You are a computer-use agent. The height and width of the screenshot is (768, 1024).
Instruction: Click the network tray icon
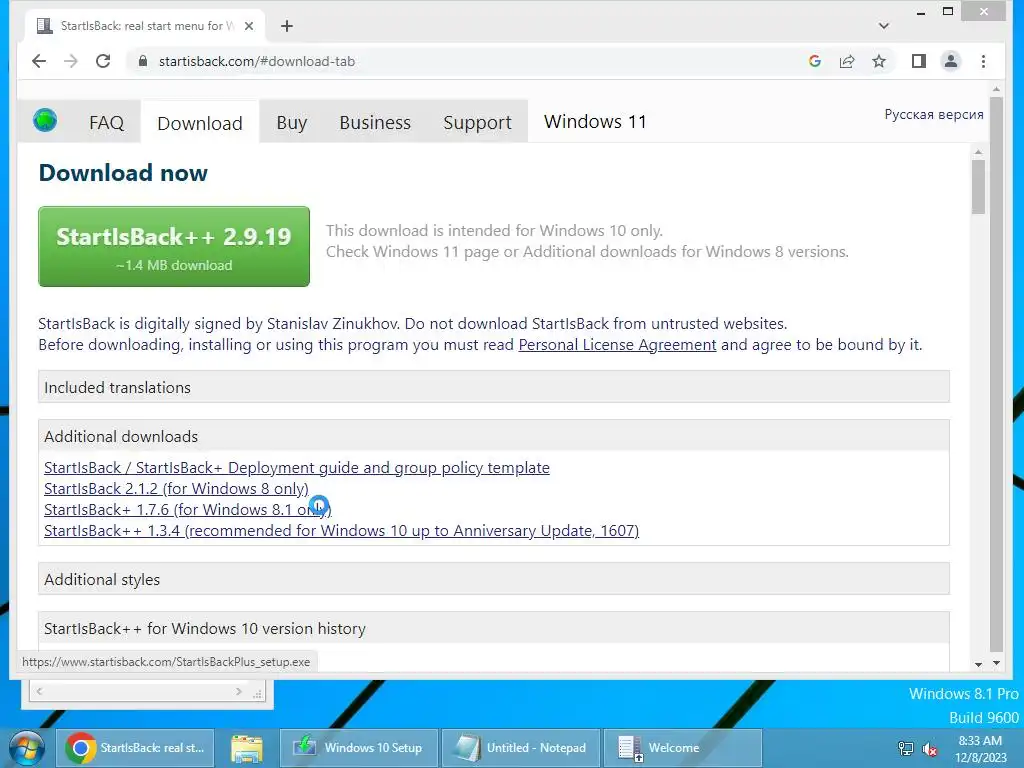tap(906, 749)
